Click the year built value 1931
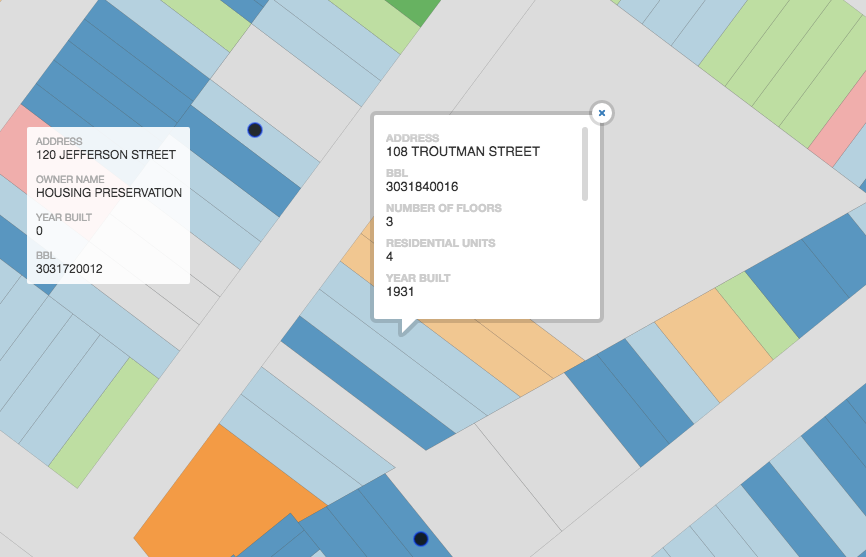The width and height of the screenshot is (866, 557). point(400,292)
